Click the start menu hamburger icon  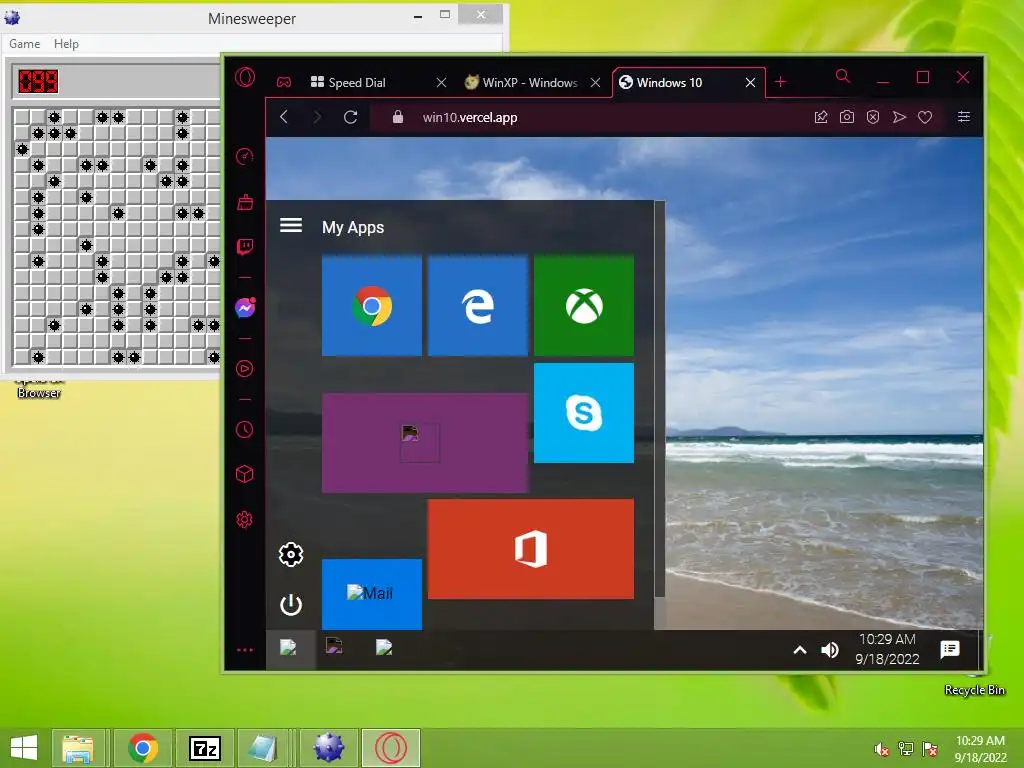[291, 225]
